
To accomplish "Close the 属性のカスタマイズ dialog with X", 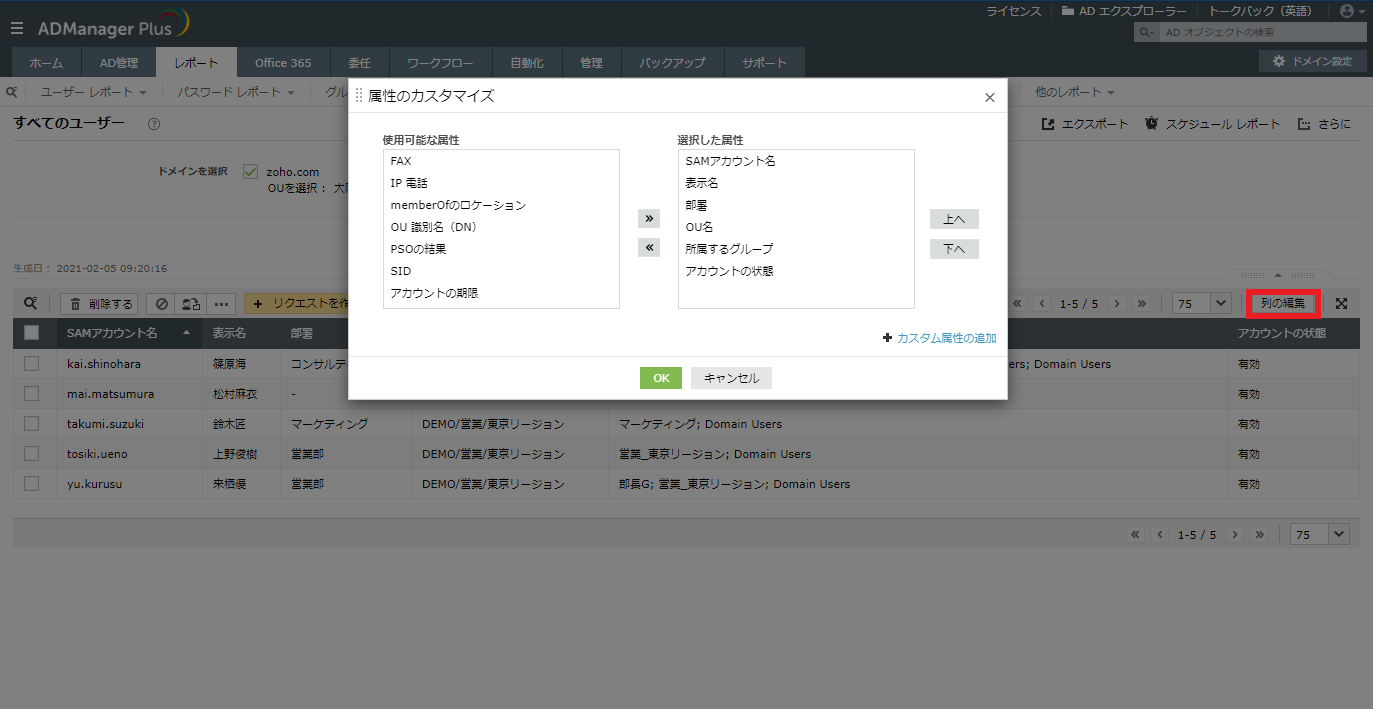I will click(990, 98).
